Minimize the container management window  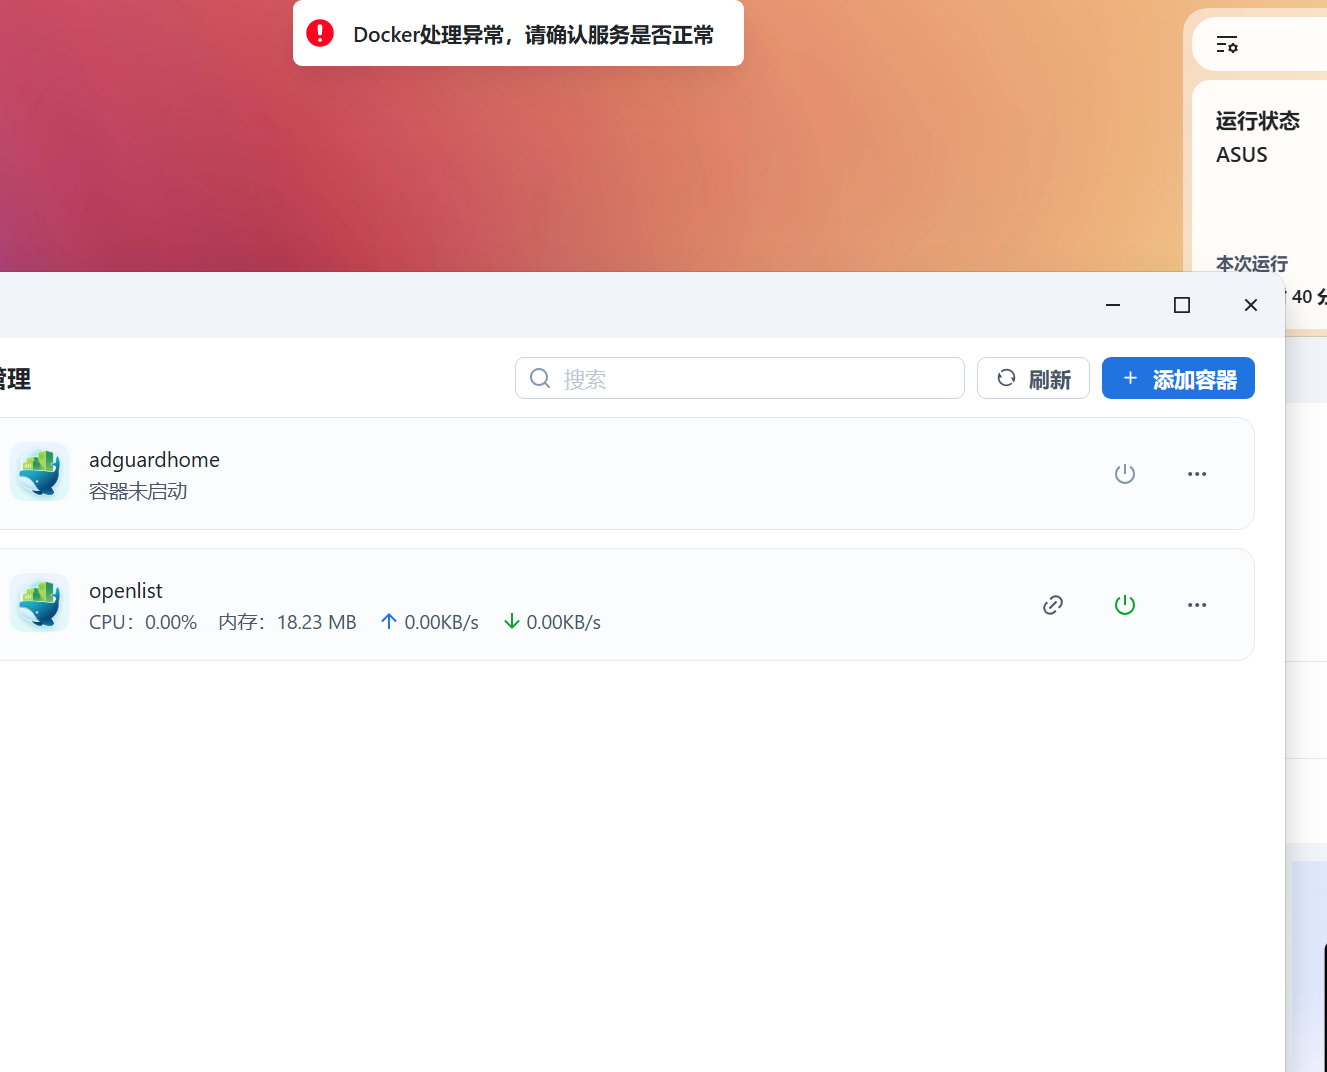coord(1113,305)
